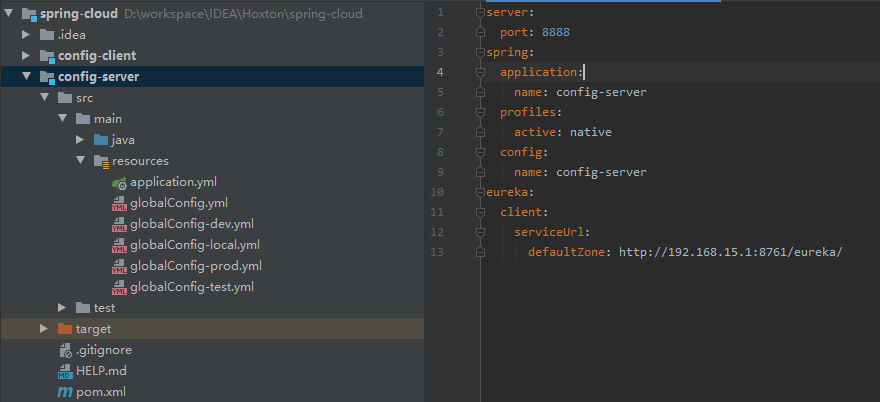Expand the target folder arrow

[x=44, y=328]
